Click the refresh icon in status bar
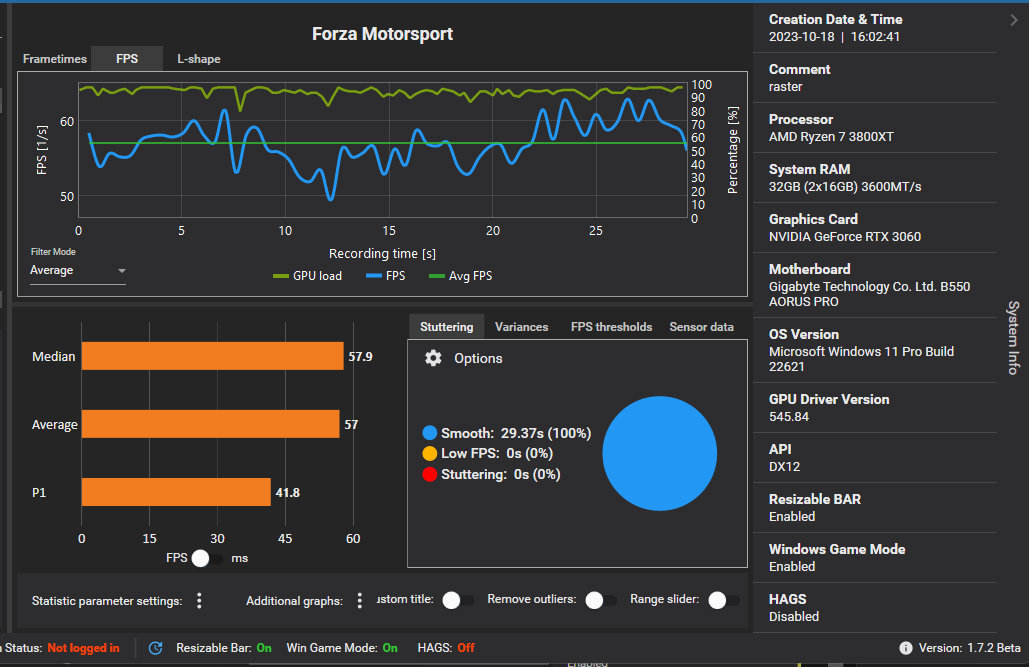The image size is (1029, 667). (156, 648)
